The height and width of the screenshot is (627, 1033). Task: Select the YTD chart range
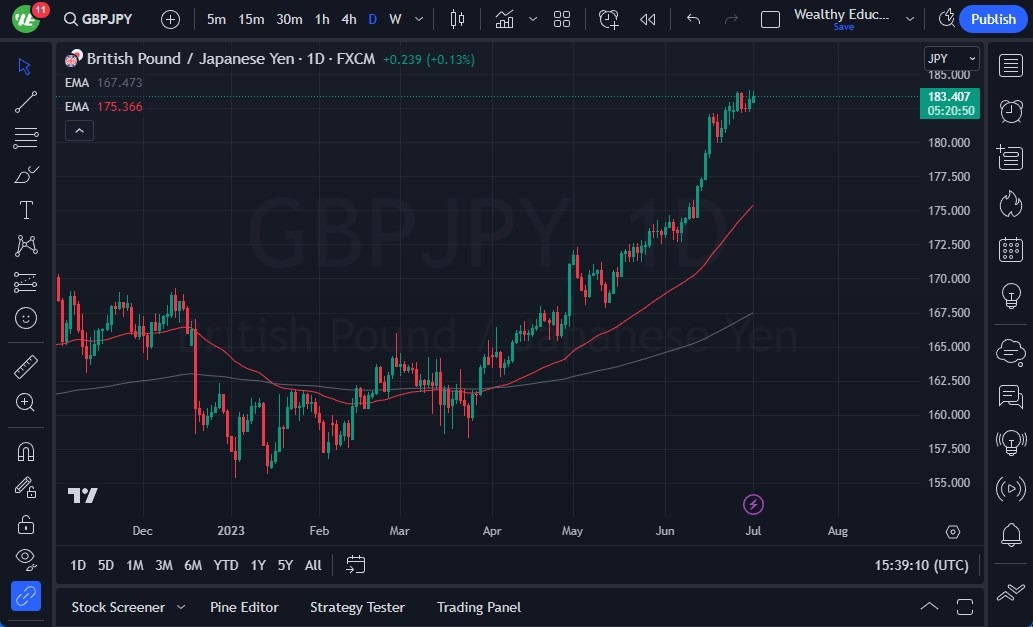pyautogui.click(x=225, y=565)
